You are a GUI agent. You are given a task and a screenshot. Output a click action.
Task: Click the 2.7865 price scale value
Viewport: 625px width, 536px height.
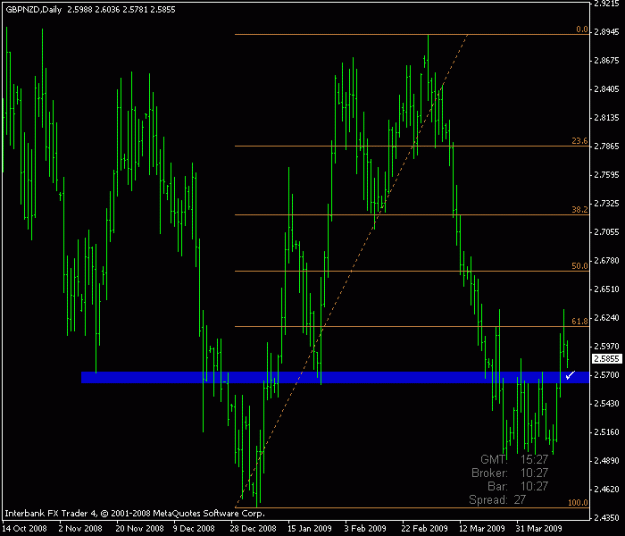coord(607,146)
